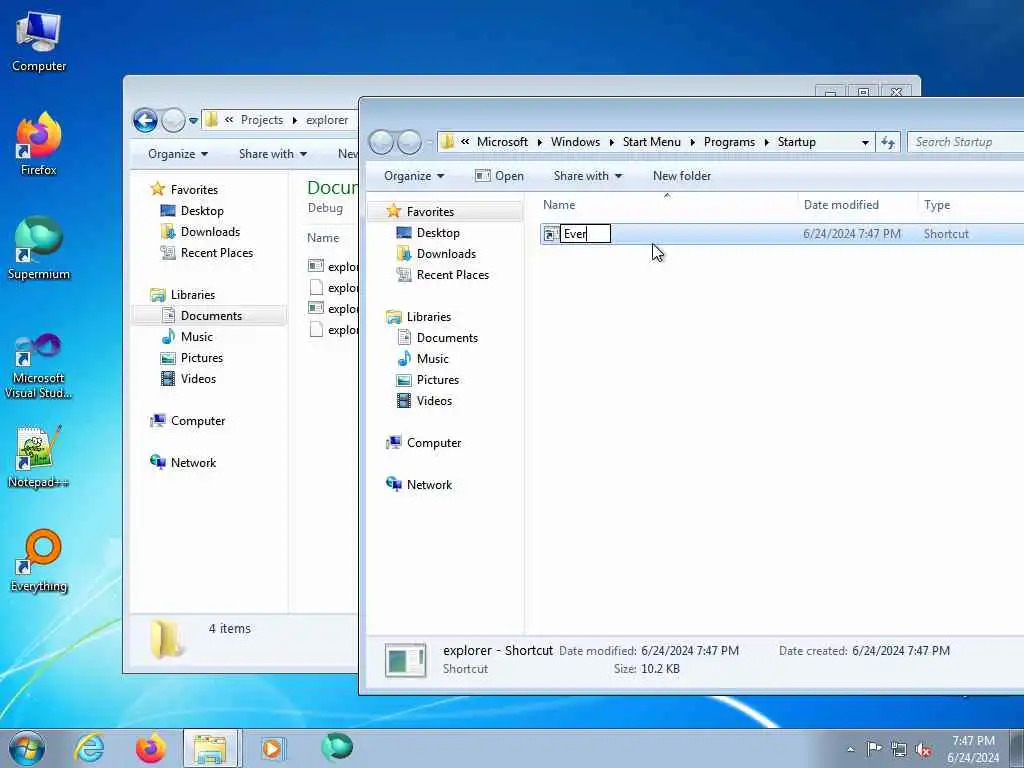This screenshot has width=1024, height=768.
Task: Open the taskbar clock showing 7:47 PM
Action: click(973, 749)
